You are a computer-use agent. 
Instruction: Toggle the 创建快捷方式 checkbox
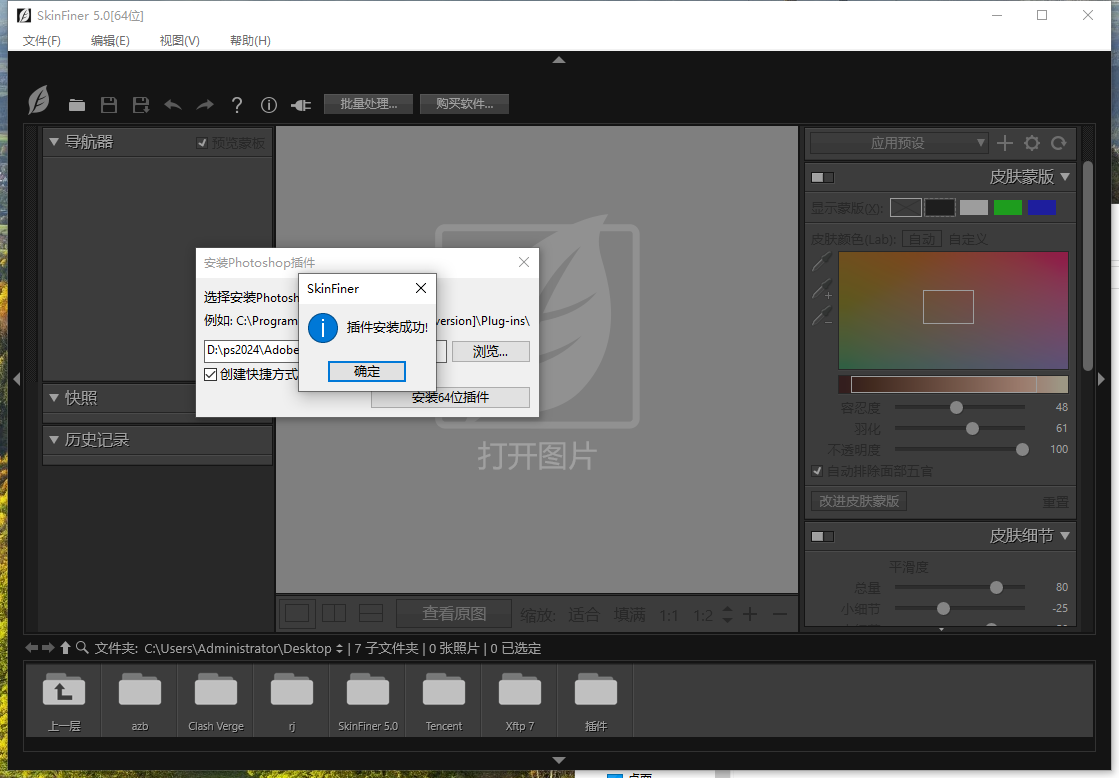[210, 374]
